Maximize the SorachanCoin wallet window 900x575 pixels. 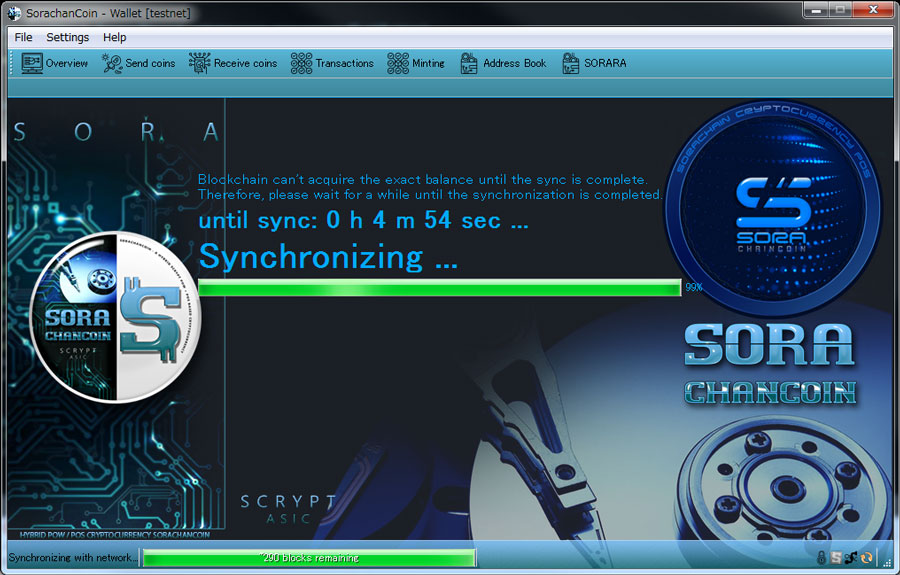tap(840, 10)
